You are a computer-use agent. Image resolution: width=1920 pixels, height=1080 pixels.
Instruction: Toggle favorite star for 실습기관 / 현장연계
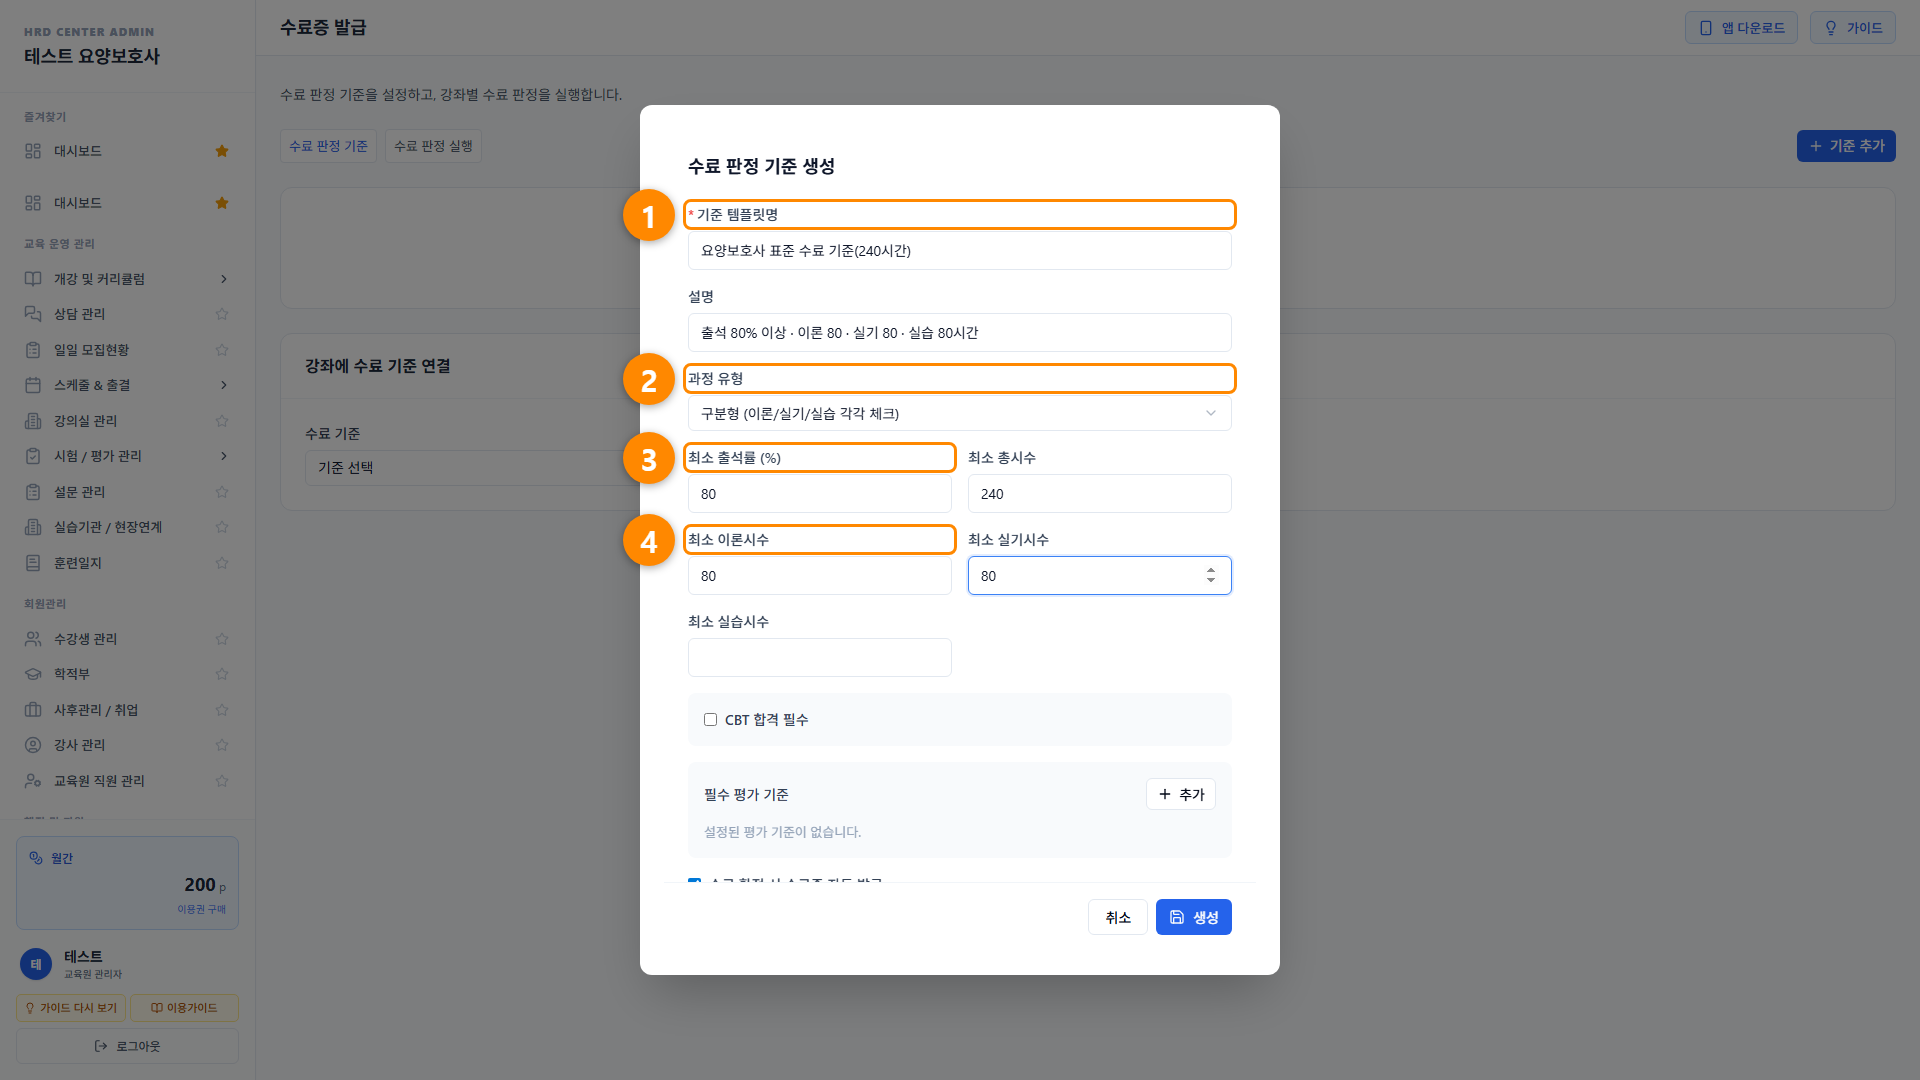pyautogui.click(x=222, y=527)
